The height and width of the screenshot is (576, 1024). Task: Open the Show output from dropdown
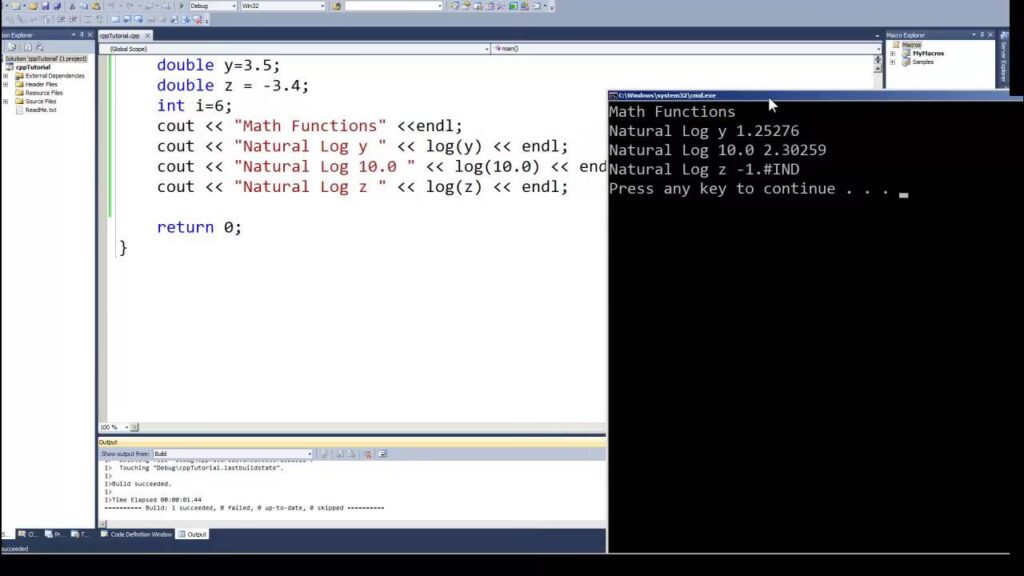click(233, 454)
